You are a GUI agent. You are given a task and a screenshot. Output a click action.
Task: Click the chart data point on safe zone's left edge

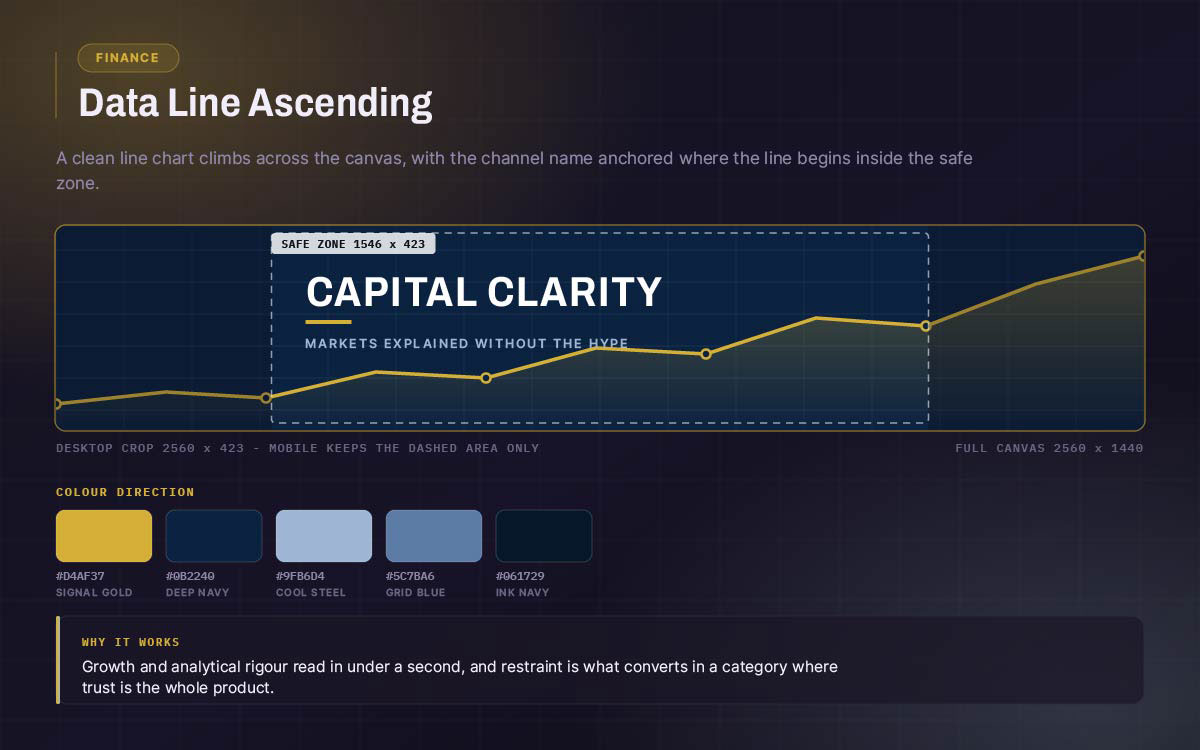[266, 398]
